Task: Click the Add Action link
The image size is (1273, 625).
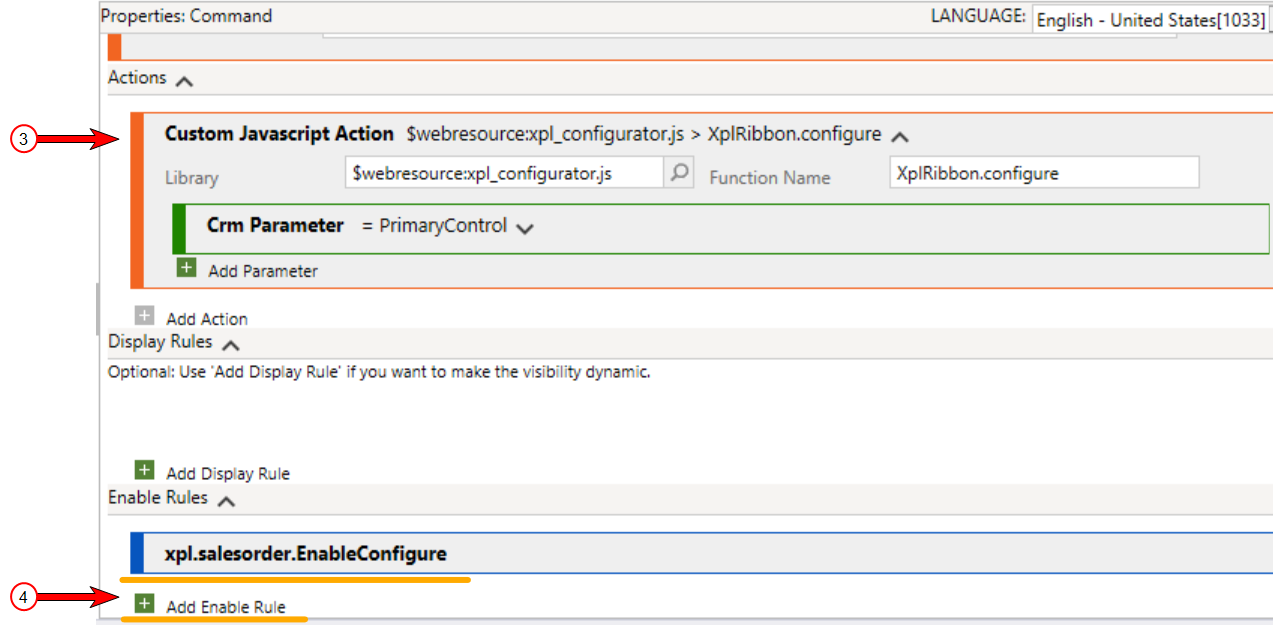Action: 207,318
